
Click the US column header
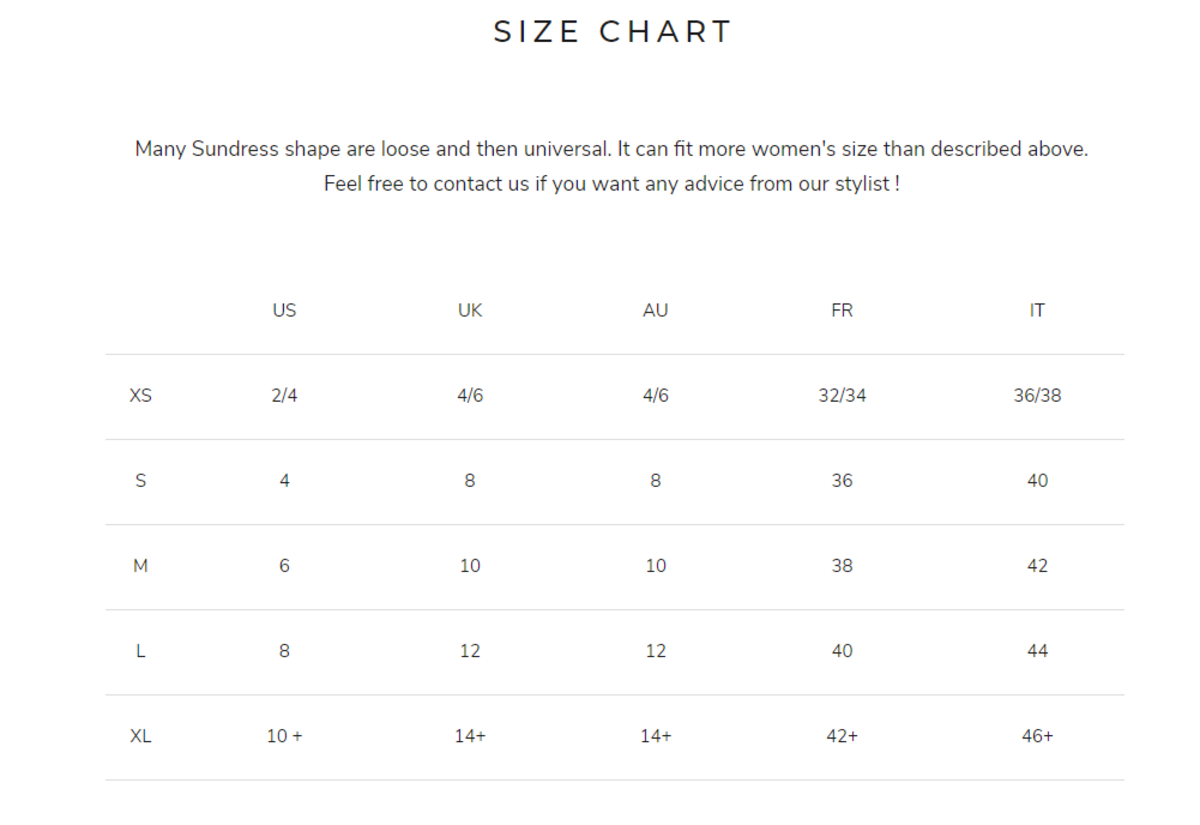point(284,310)
